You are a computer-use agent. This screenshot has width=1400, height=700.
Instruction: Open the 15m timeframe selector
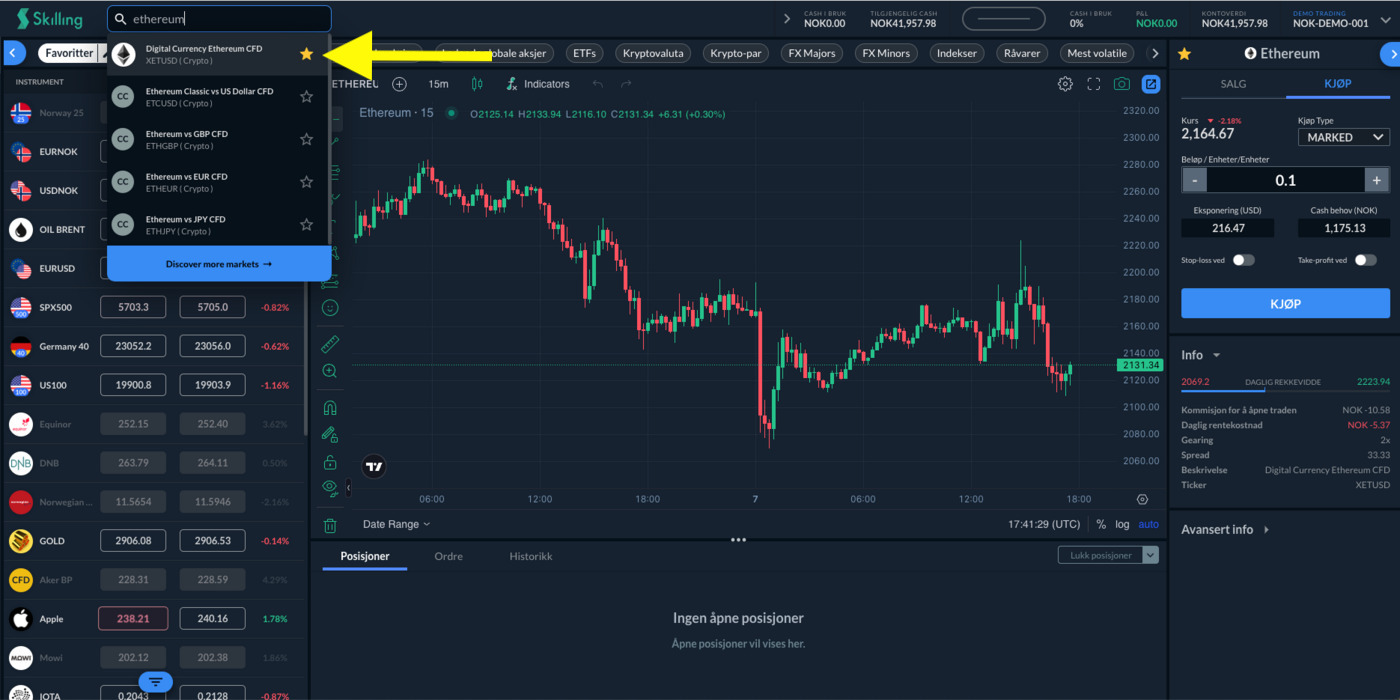click(438, 84)
